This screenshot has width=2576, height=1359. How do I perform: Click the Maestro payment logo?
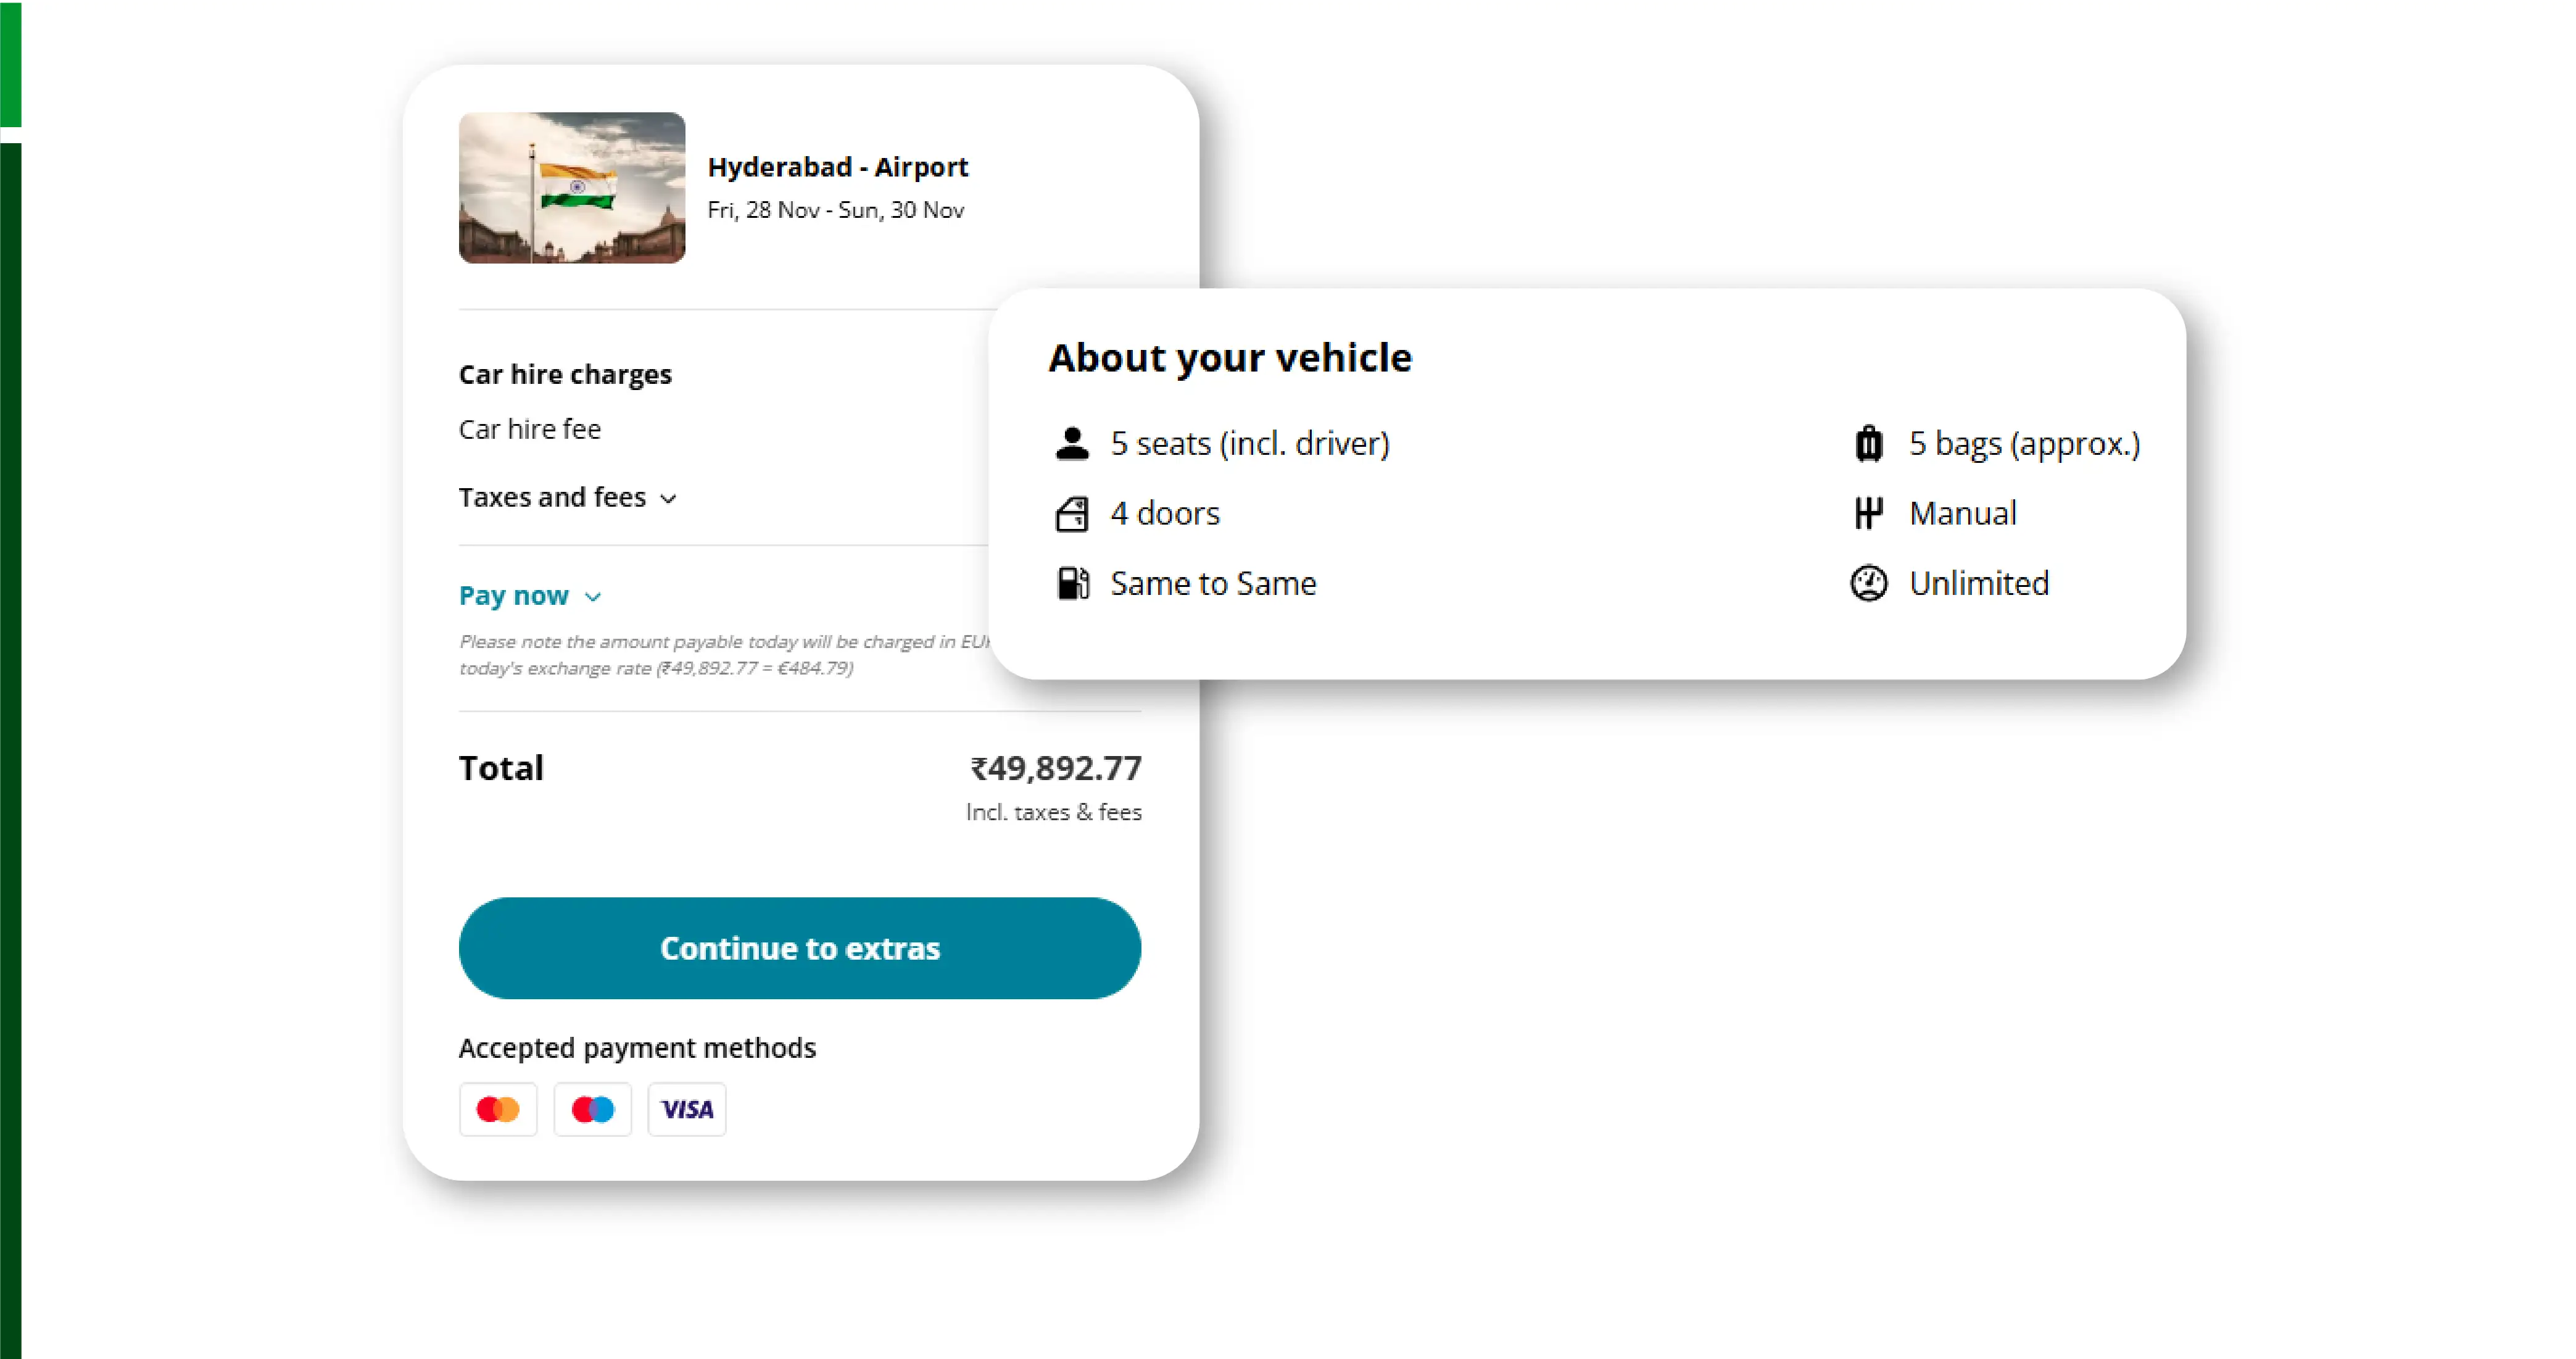click(x=592, y=1109)
